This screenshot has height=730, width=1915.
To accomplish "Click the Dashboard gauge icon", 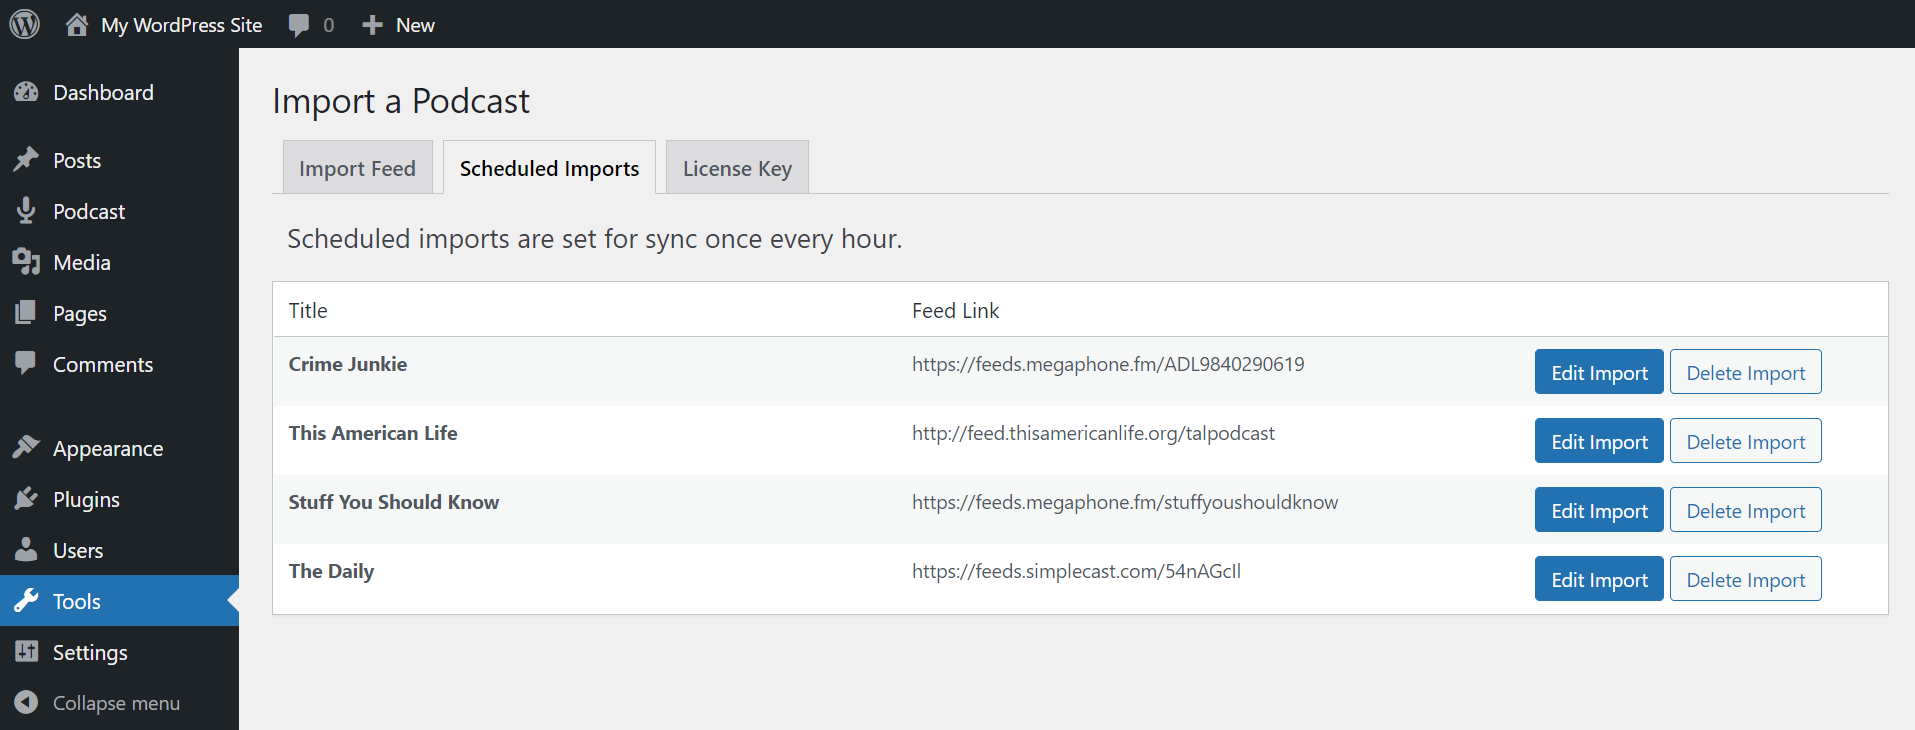I will pos(26,92).
